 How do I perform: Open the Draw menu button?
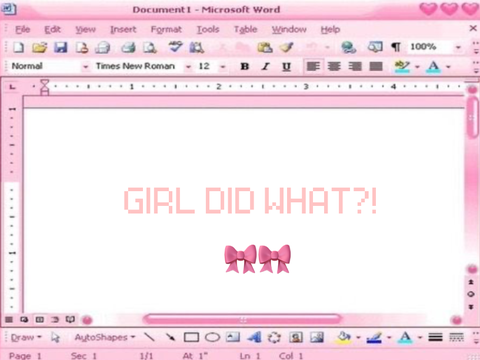point(26,337)
